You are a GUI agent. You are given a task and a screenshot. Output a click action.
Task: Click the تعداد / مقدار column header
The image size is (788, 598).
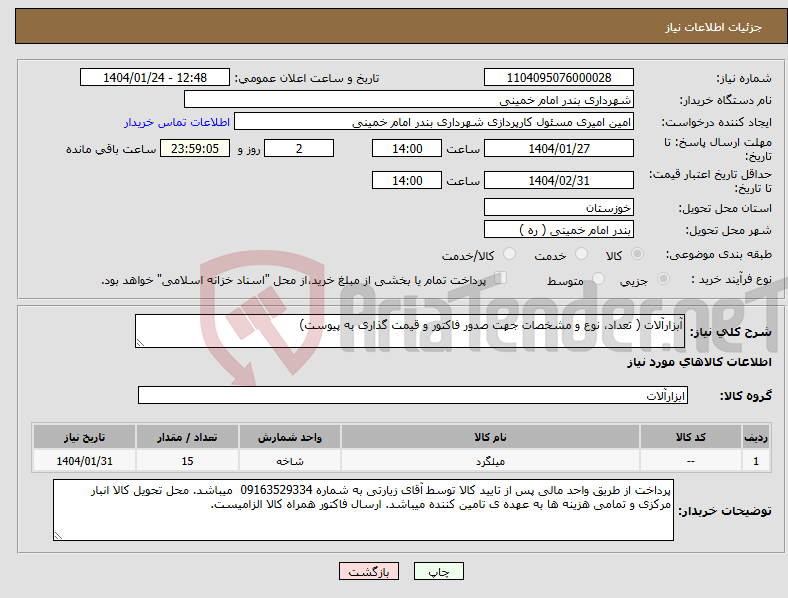click(x=187, y=437)
